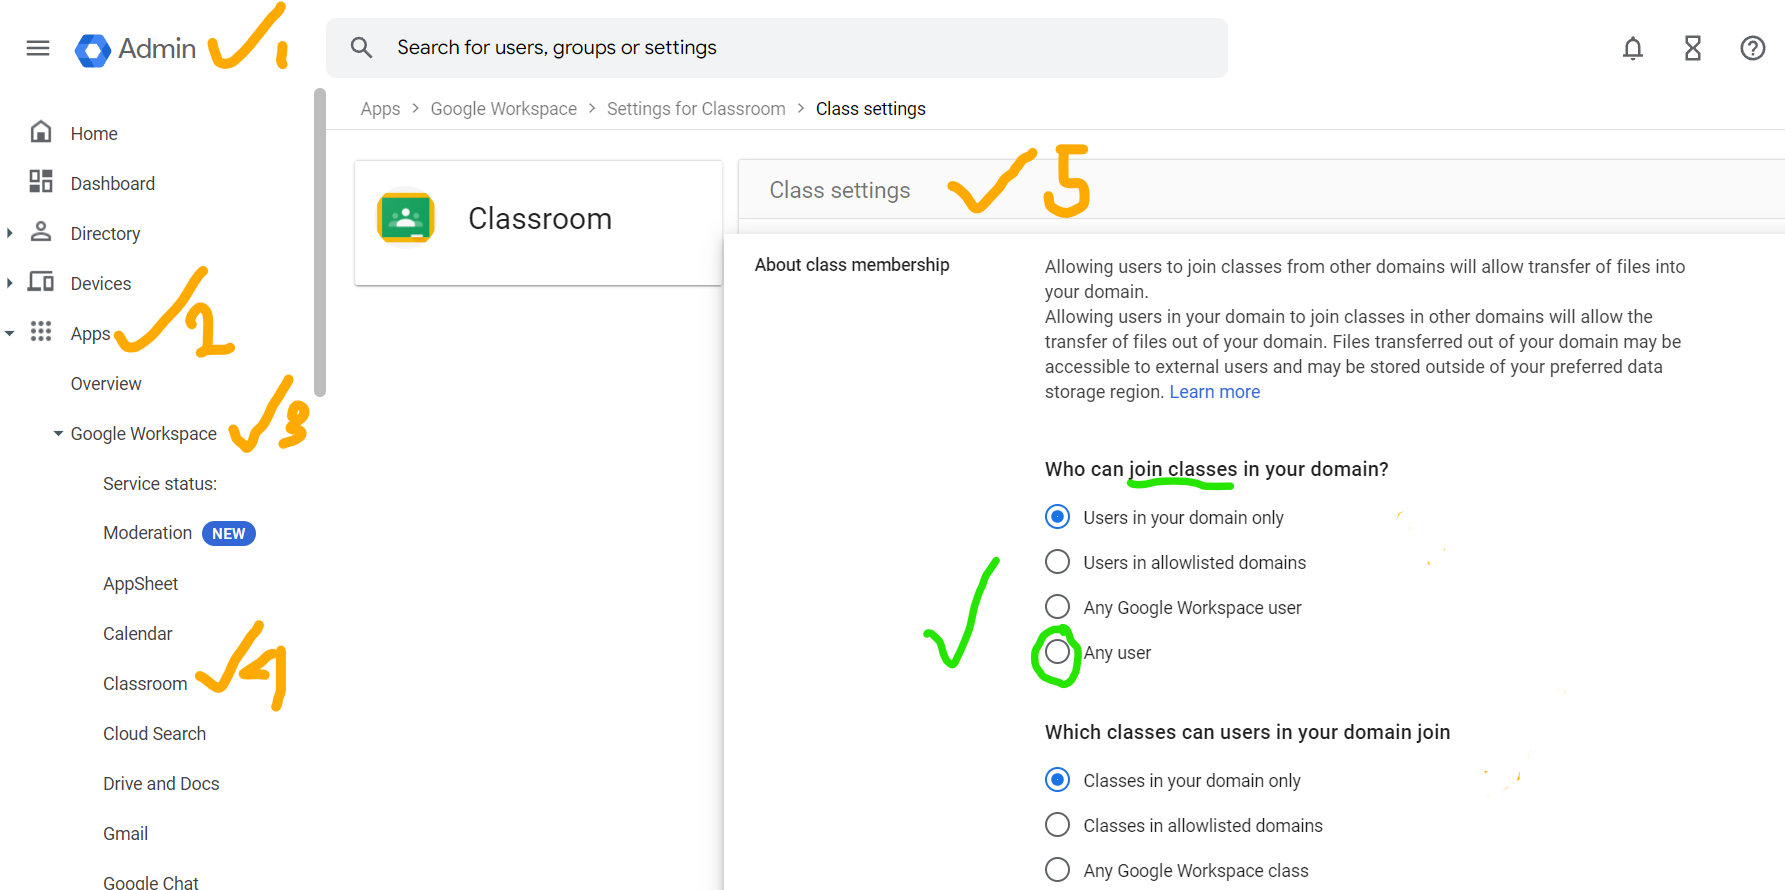Click About class membership label
Image resolution: width=1785 pixels, height=890 pixels.
[x=852, y=265]
